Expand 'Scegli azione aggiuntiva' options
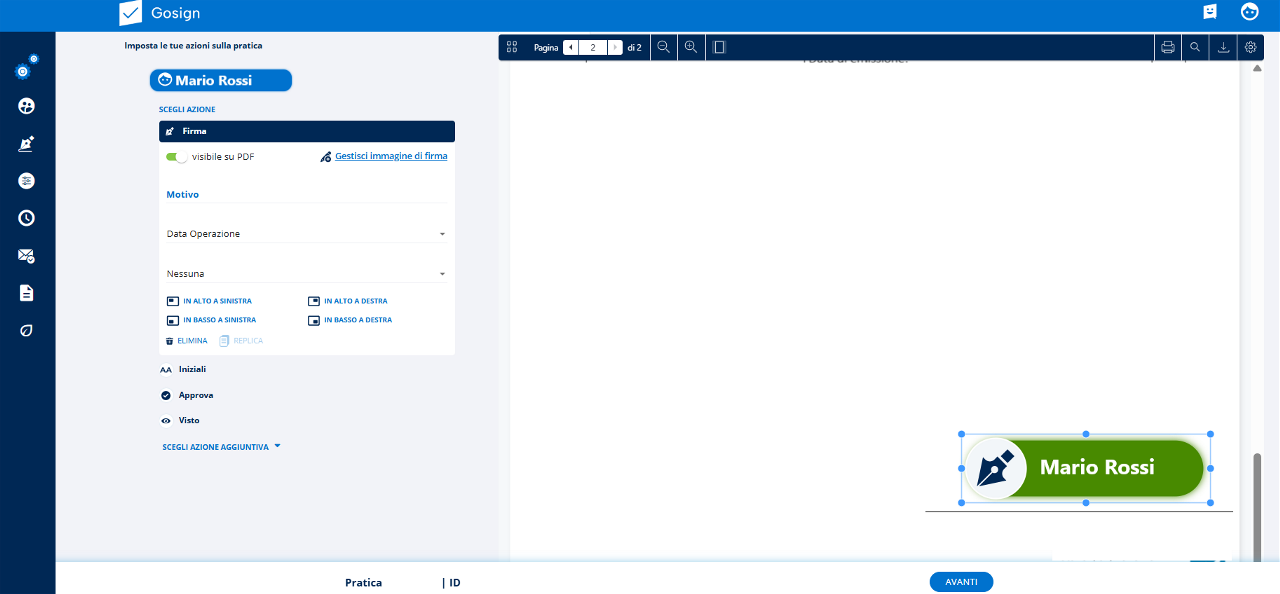The height and width of the screenshot is (594, 1280). click(221, 447)
